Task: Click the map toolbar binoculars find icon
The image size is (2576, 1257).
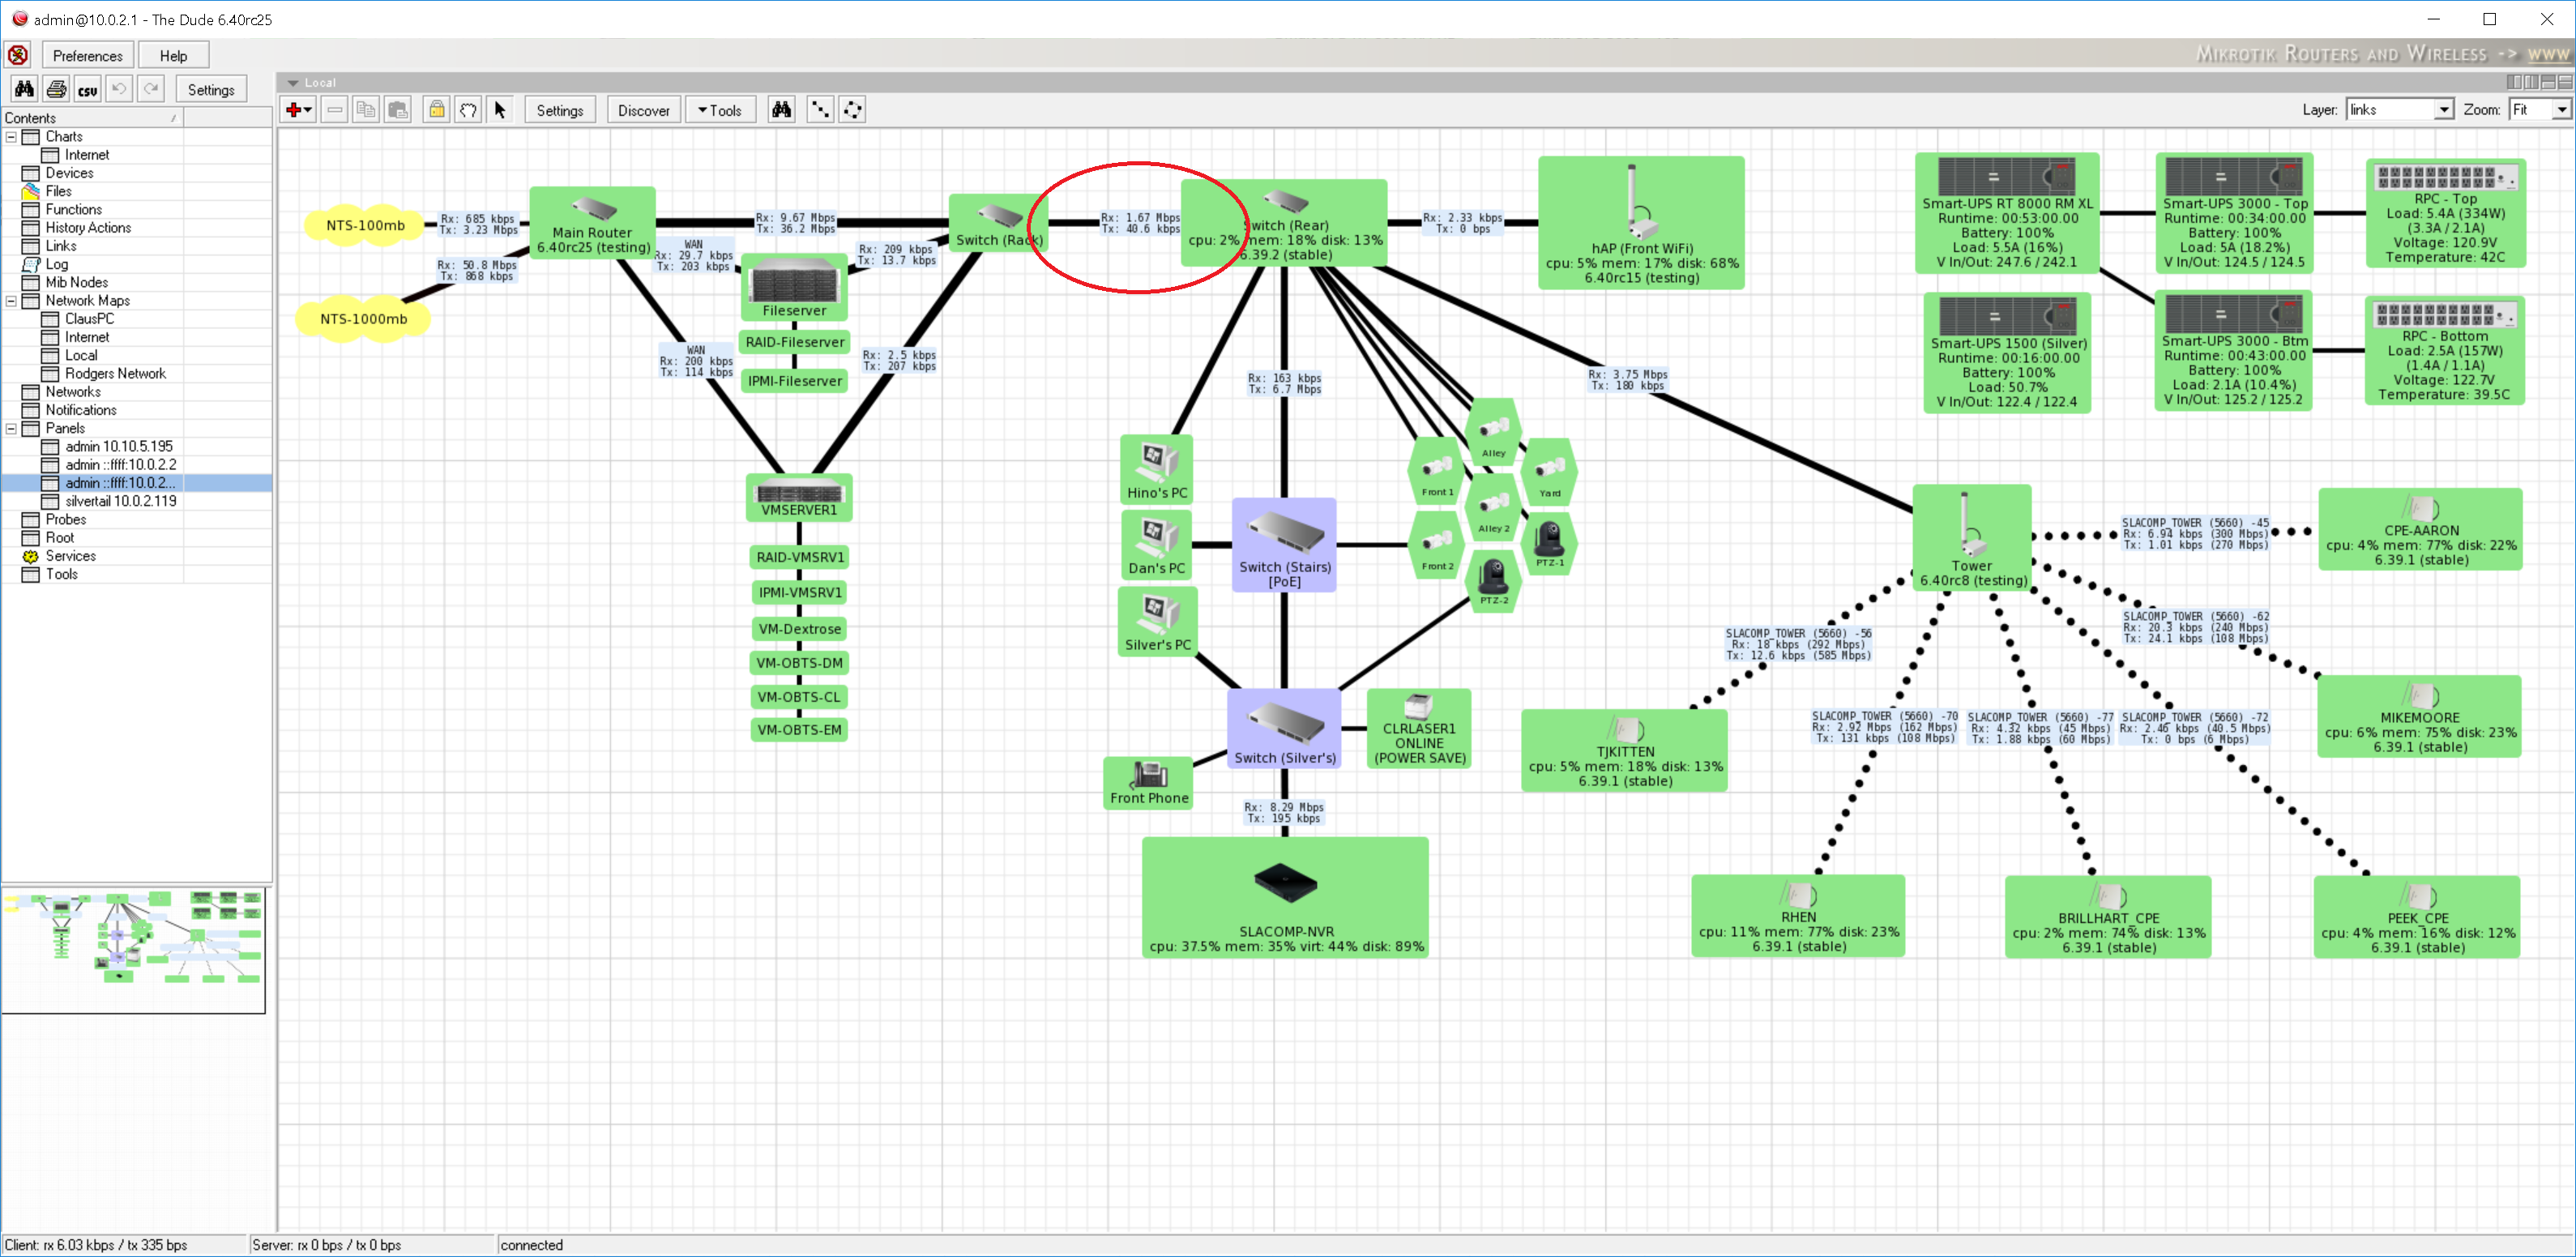Action: 781,110
